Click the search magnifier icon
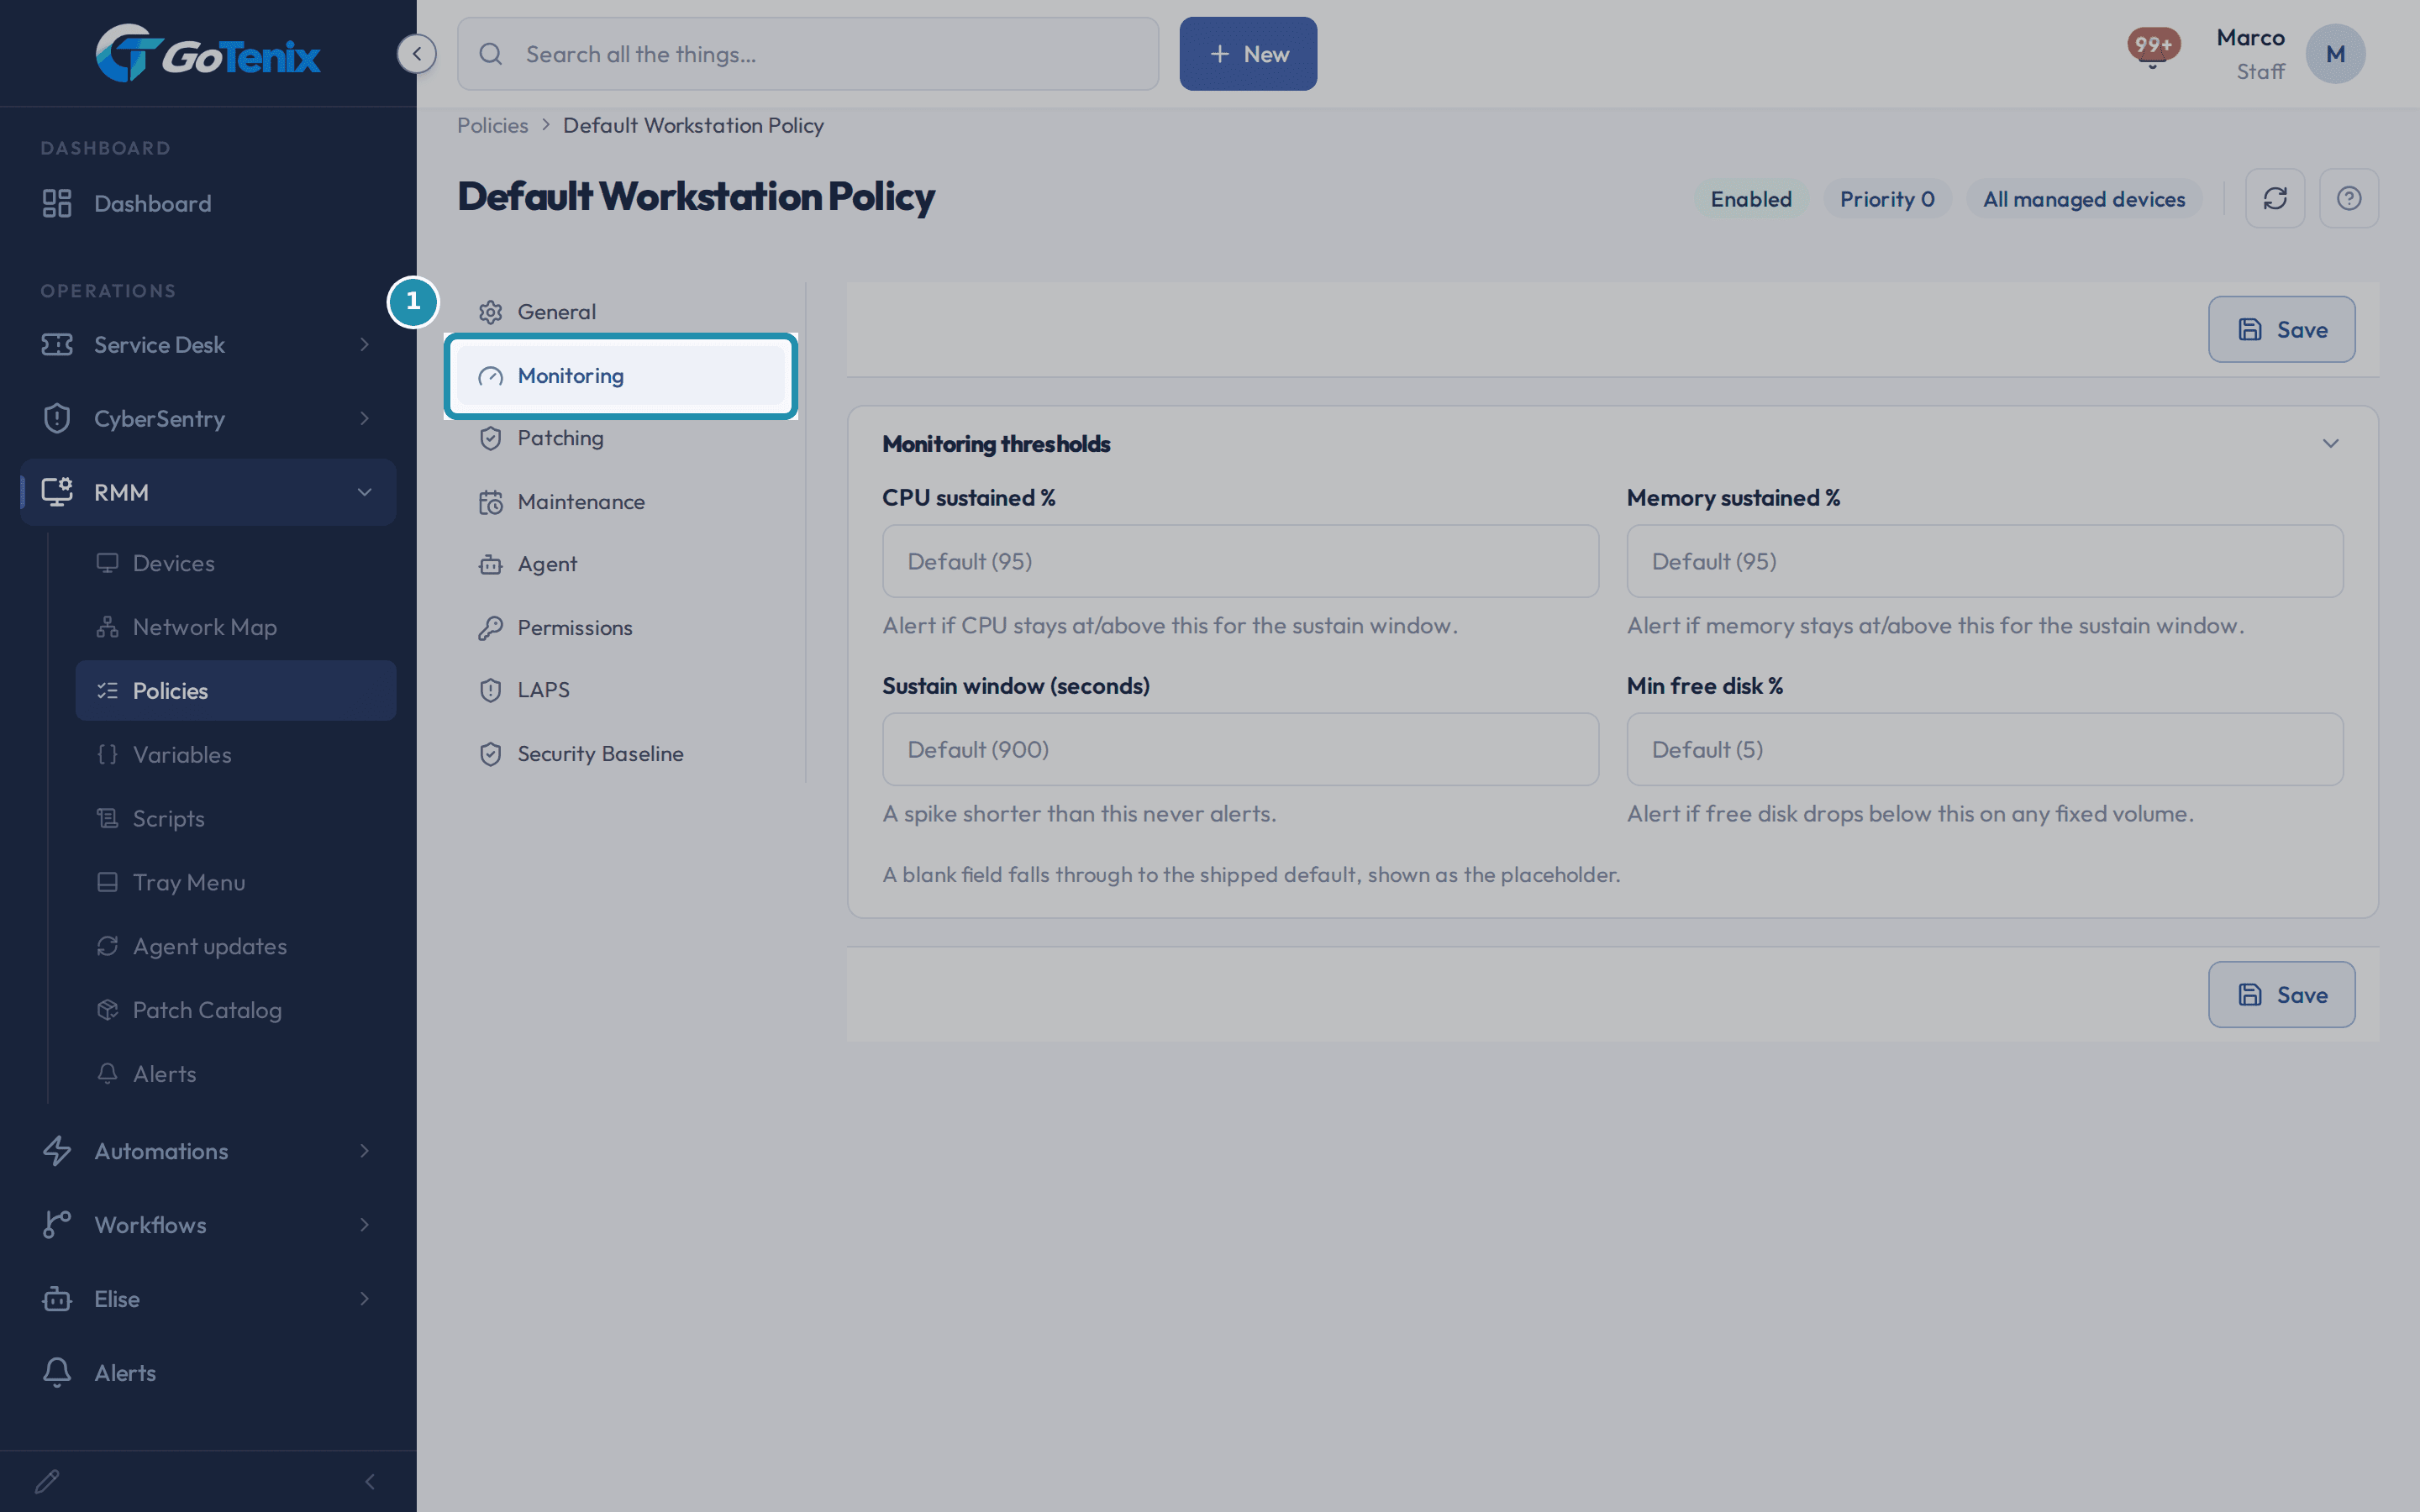The width and height of the screenshot is (2420, 1512). click(x=491, y=54)
